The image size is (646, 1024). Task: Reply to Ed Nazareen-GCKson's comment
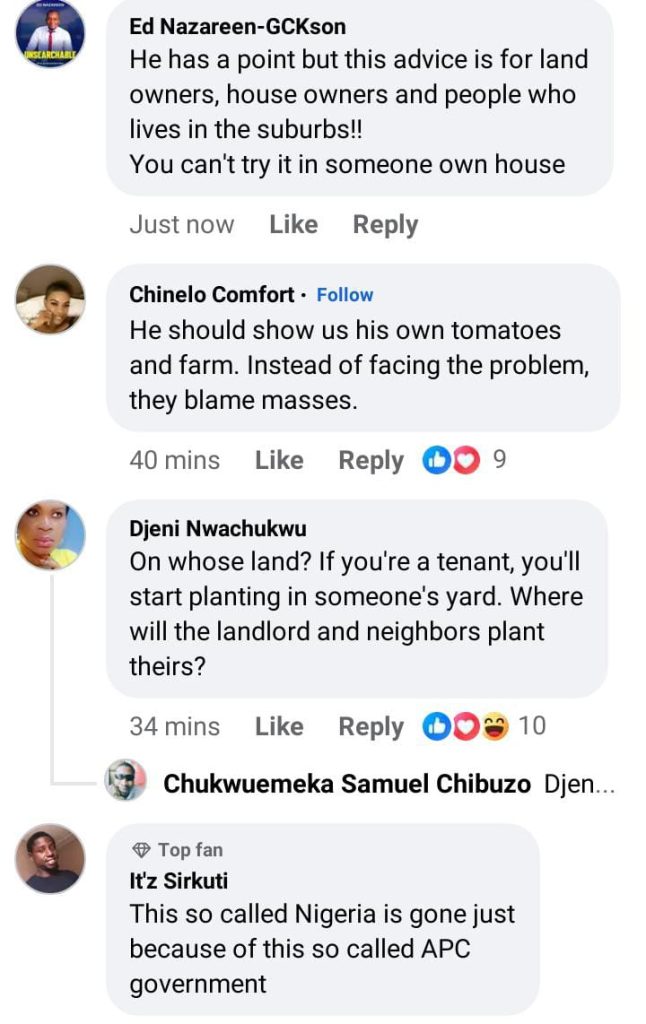[x=385, y=225]
